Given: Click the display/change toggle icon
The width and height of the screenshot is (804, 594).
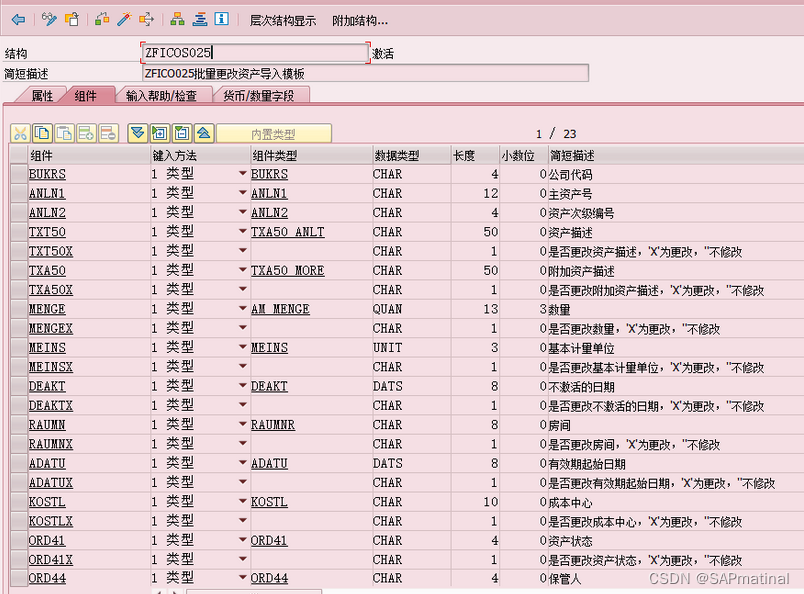Looking at the screenshot, I should (x=49, y=19).
